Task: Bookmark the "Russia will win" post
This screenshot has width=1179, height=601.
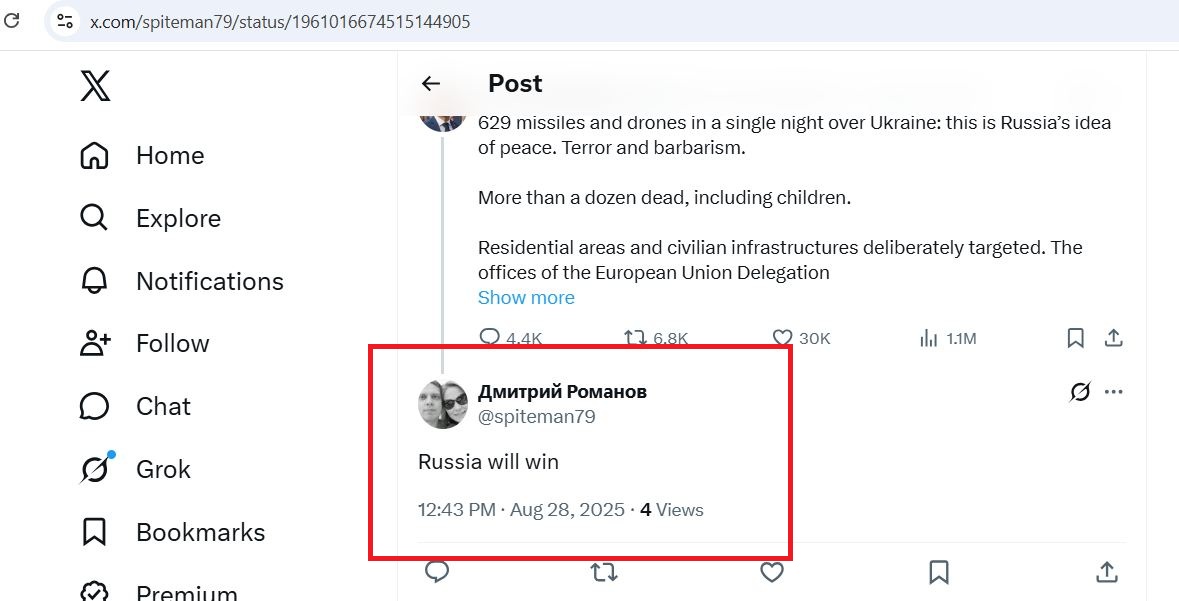Action: (x=938, y=573)
